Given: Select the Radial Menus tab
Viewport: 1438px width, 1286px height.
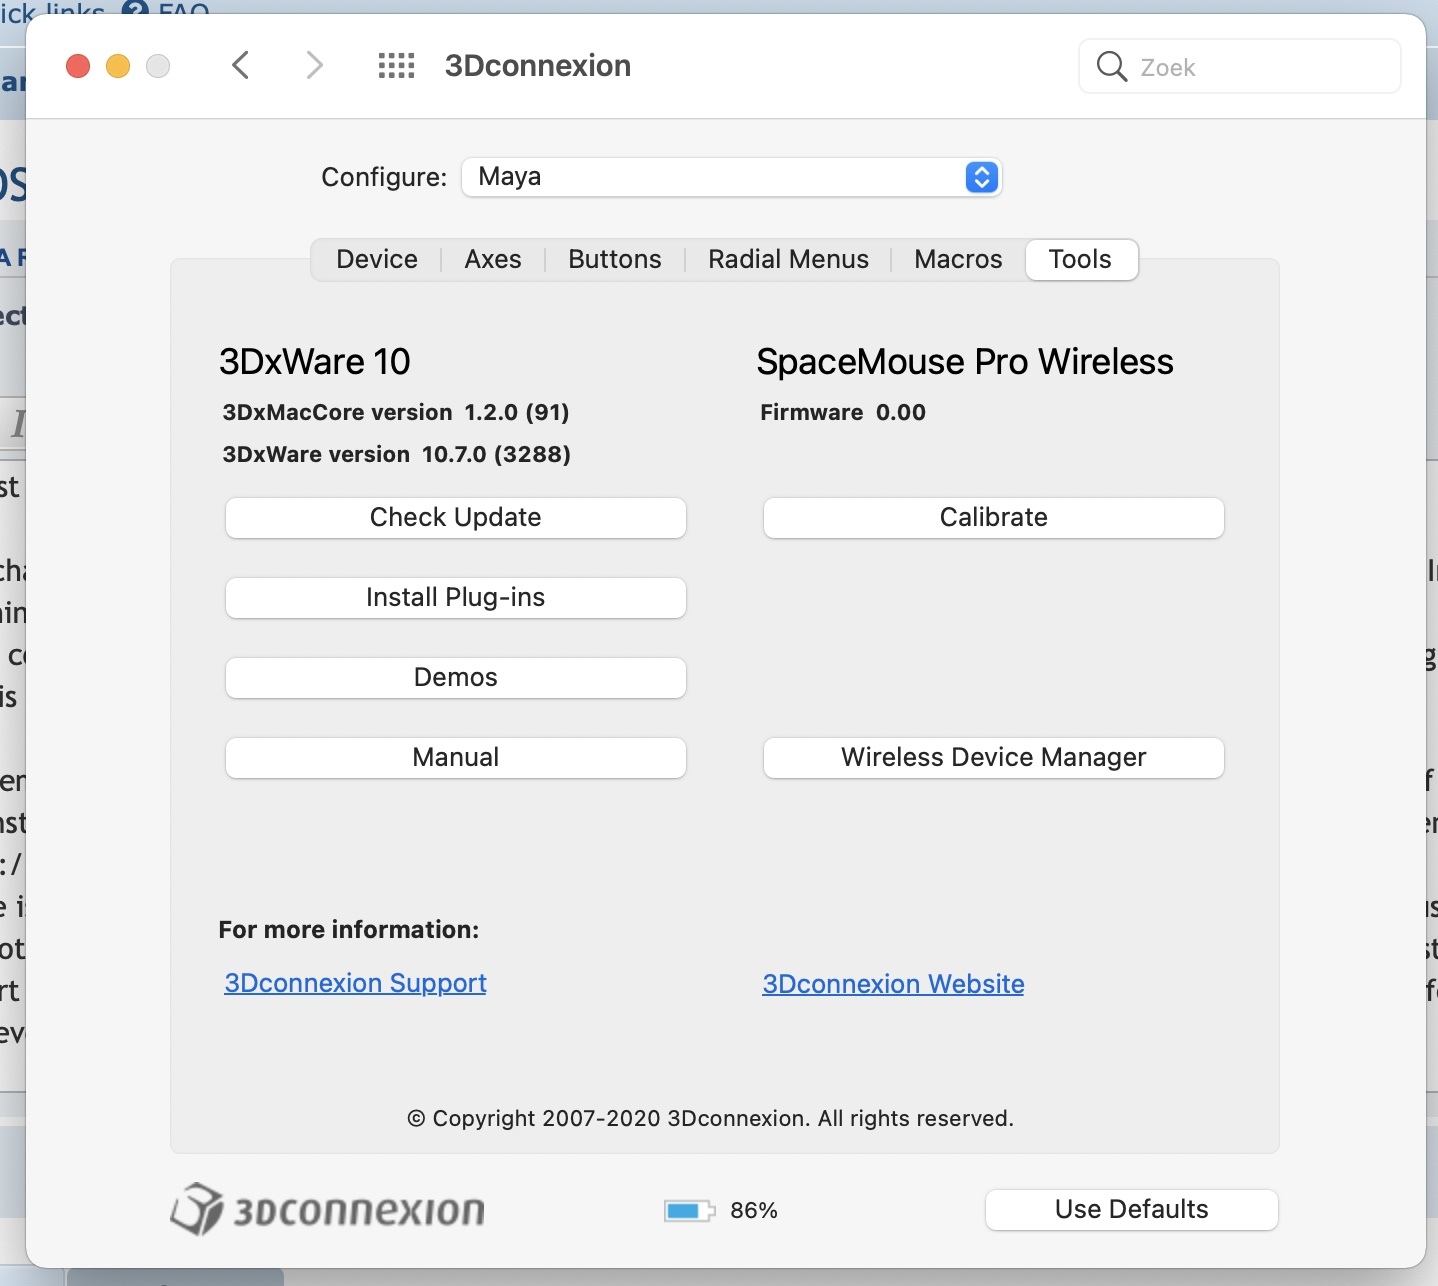Looking at the screenshot, I should click(788, 259).
